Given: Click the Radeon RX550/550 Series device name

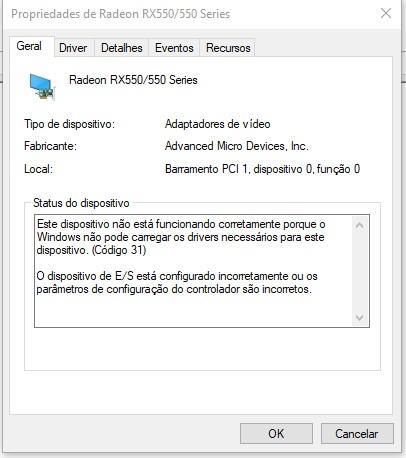Looking at the screenshot, I should [133, 80].
